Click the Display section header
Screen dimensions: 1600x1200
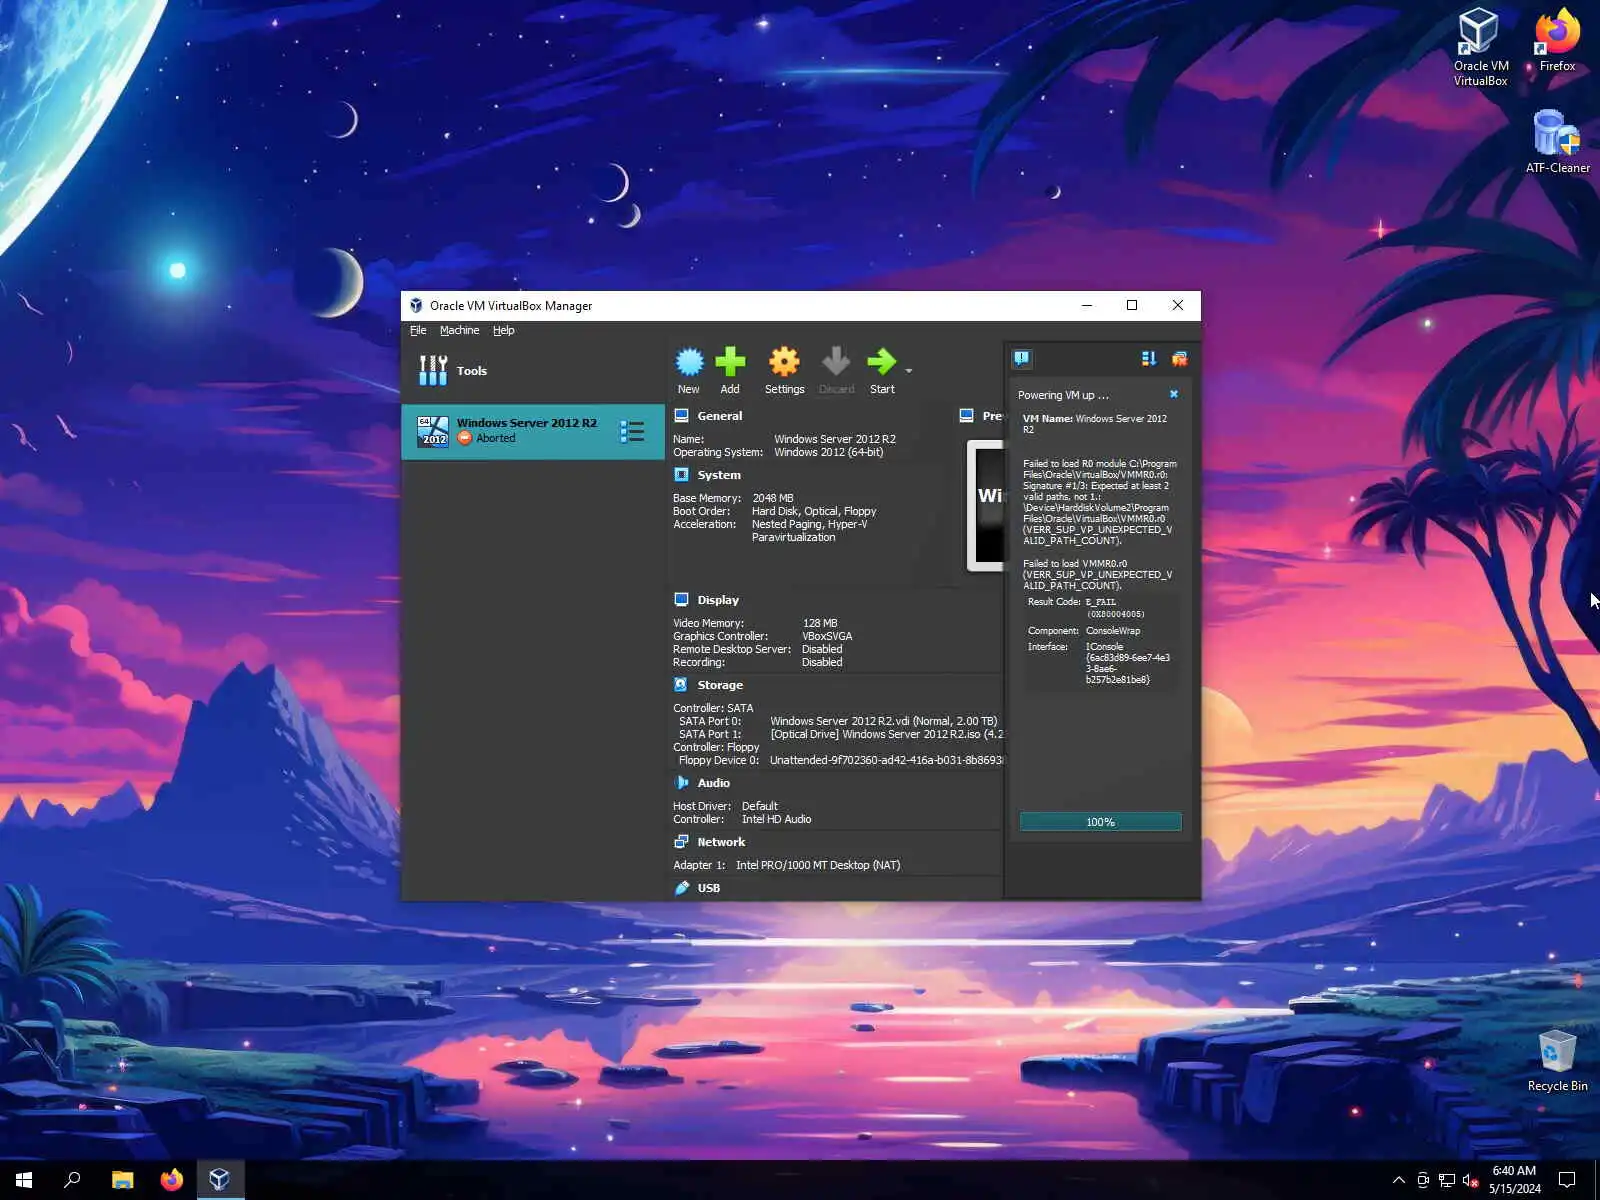coord(718,600)
